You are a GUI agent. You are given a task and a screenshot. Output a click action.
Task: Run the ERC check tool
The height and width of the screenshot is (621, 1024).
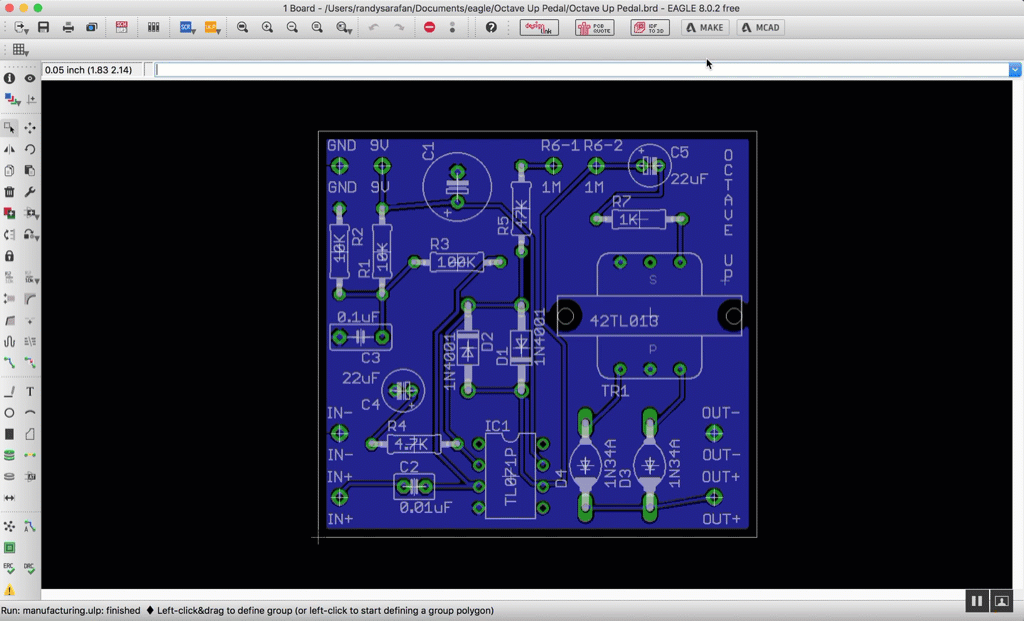tap(9, 569)
